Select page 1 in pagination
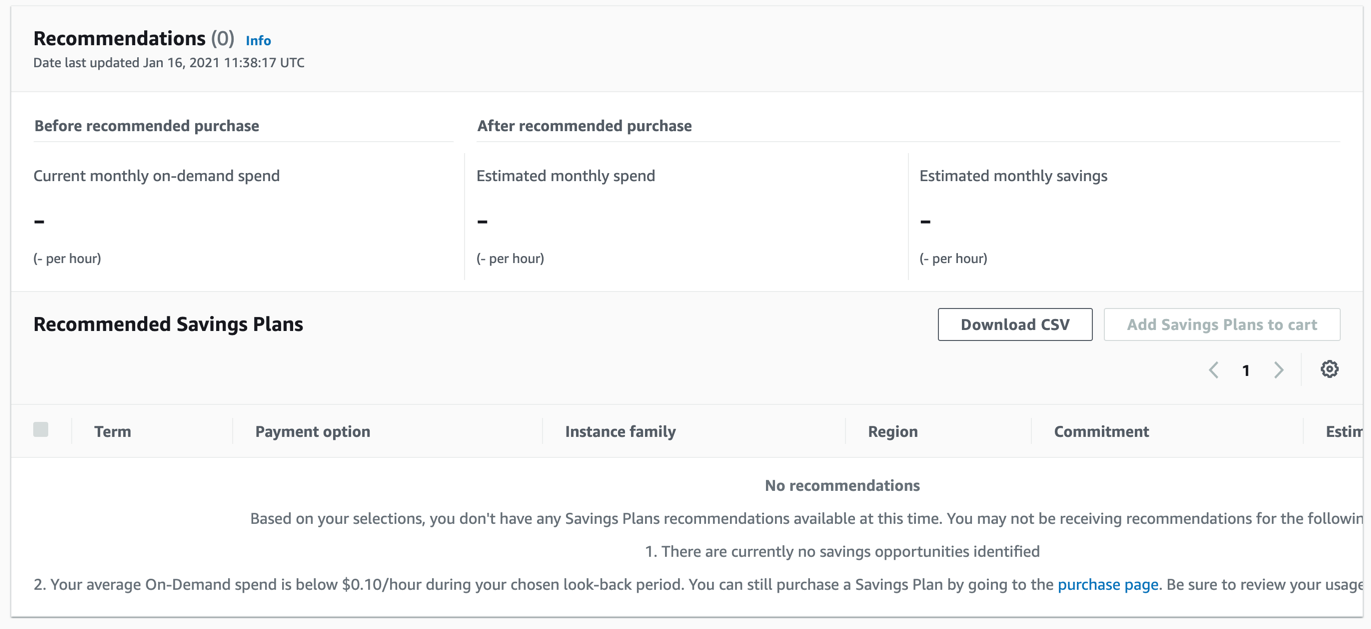Screen dimensions: 1371x629 1246,369
